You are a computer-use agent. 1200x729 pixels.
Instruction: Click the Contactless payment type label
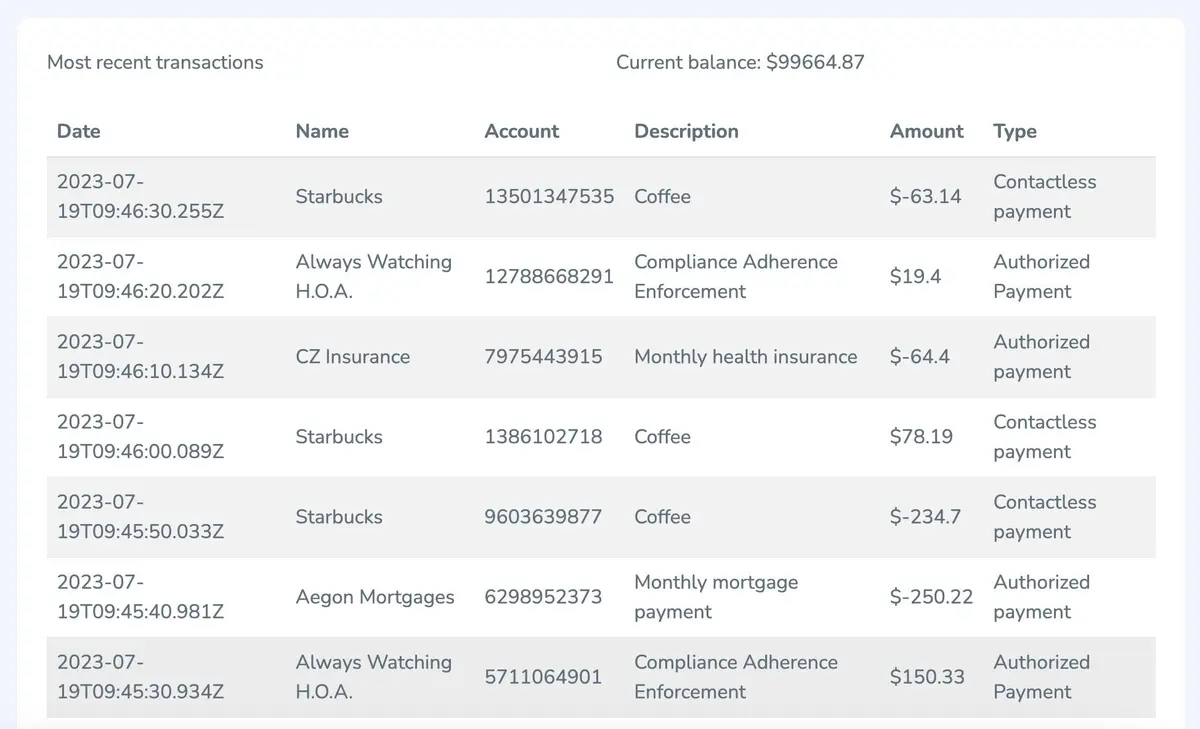point(1044,197)
